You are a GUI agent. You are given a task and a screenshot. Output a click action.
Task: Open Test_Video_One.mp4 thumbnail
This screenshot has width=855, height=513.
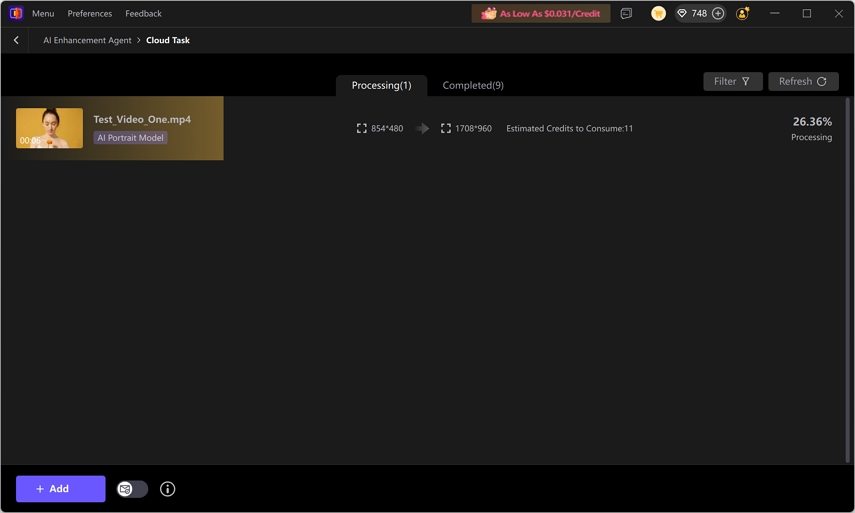pyautogui.click(x=50, y=128)
